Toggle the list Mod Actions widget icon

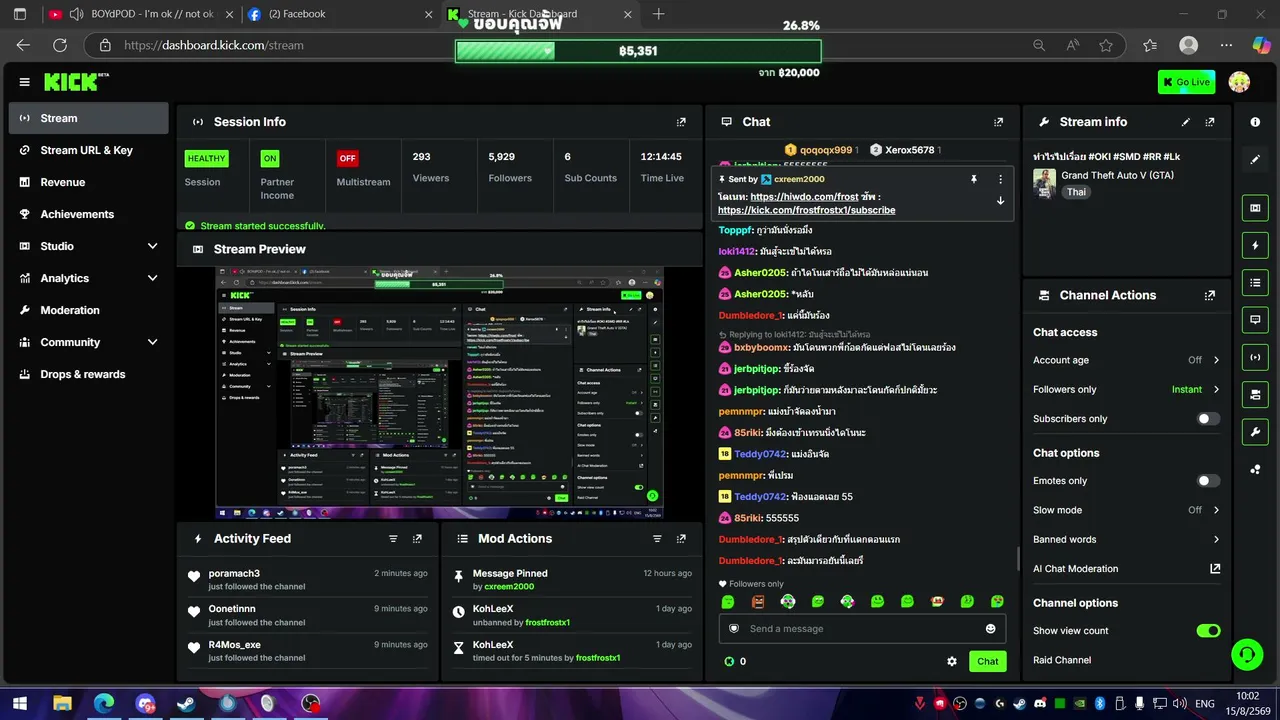click(x=1255, y=283)
